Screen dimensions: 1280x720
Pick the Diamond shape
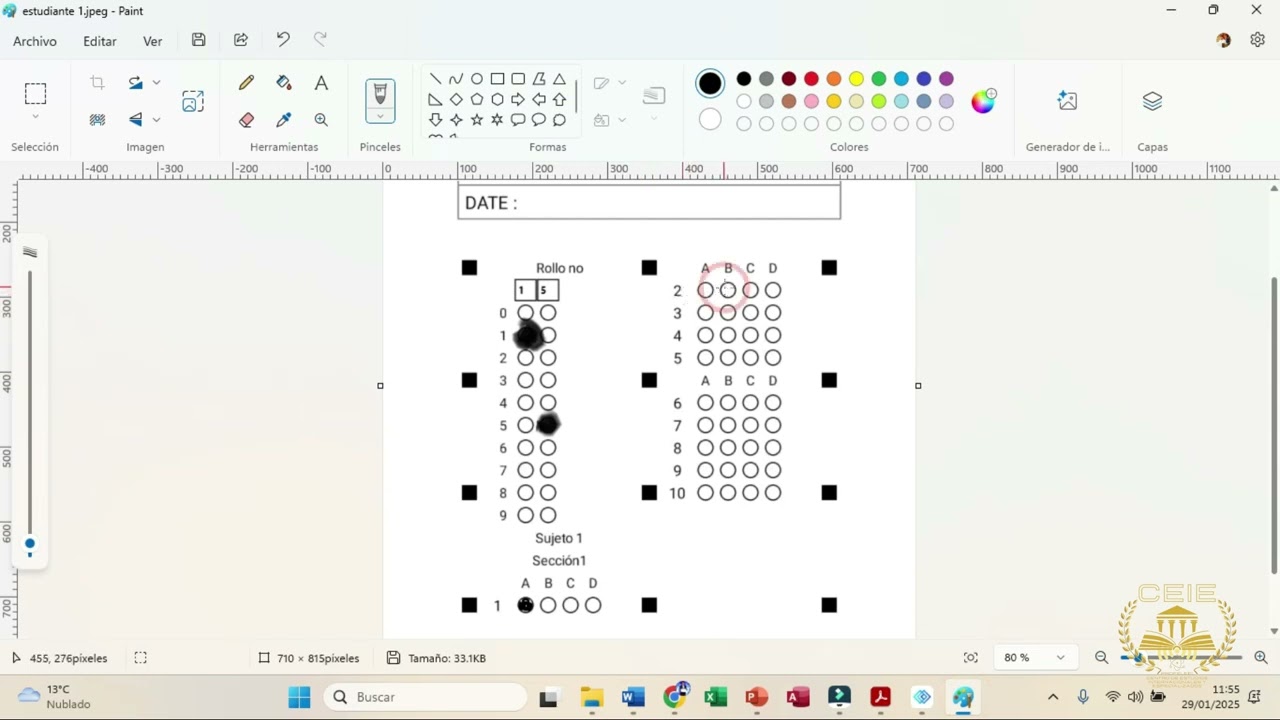tap(456, 100)
